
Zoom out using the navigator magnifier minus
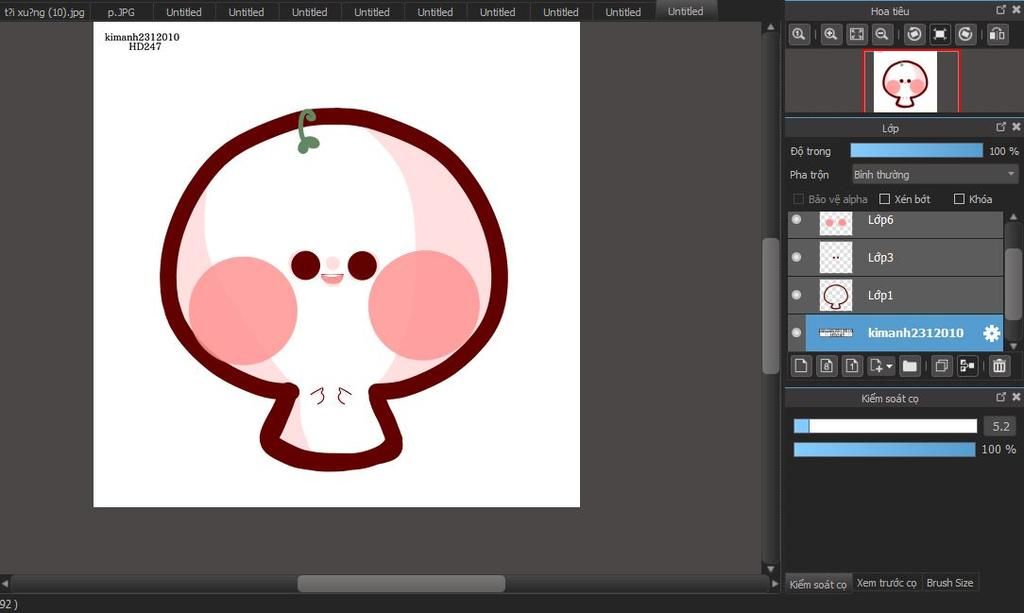[x=882, y=35]
